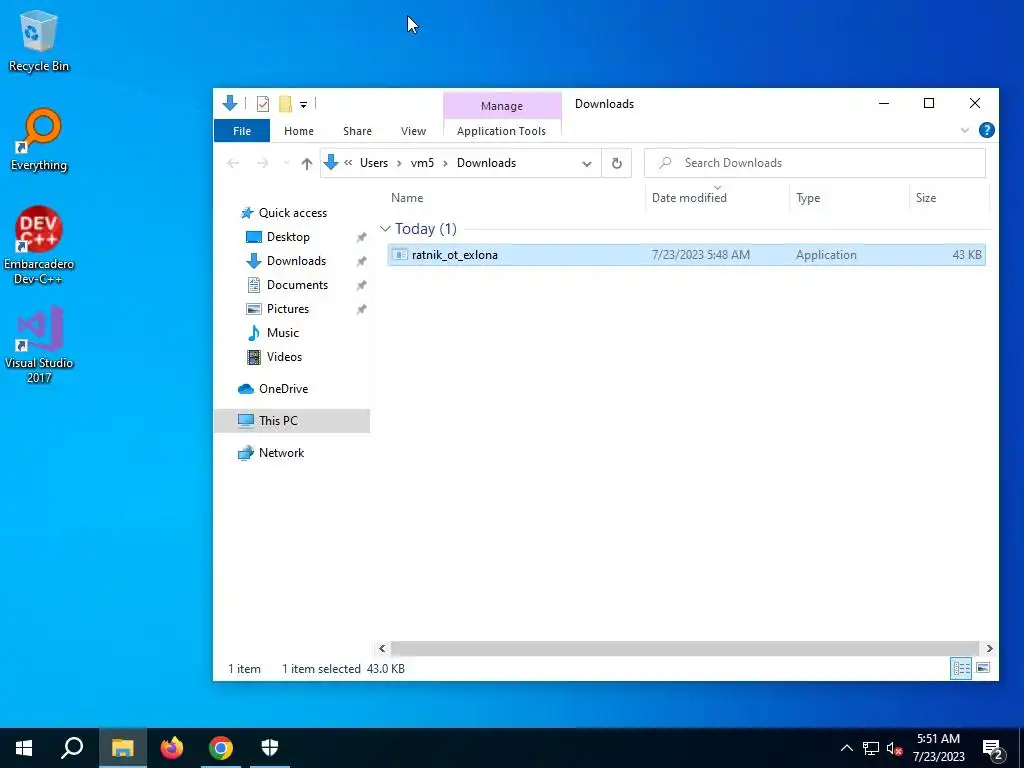Viewport: 1024px width, 768px height.
Task: Click the Users breadcrumb in address bar
Action: [x=374, y=163]
